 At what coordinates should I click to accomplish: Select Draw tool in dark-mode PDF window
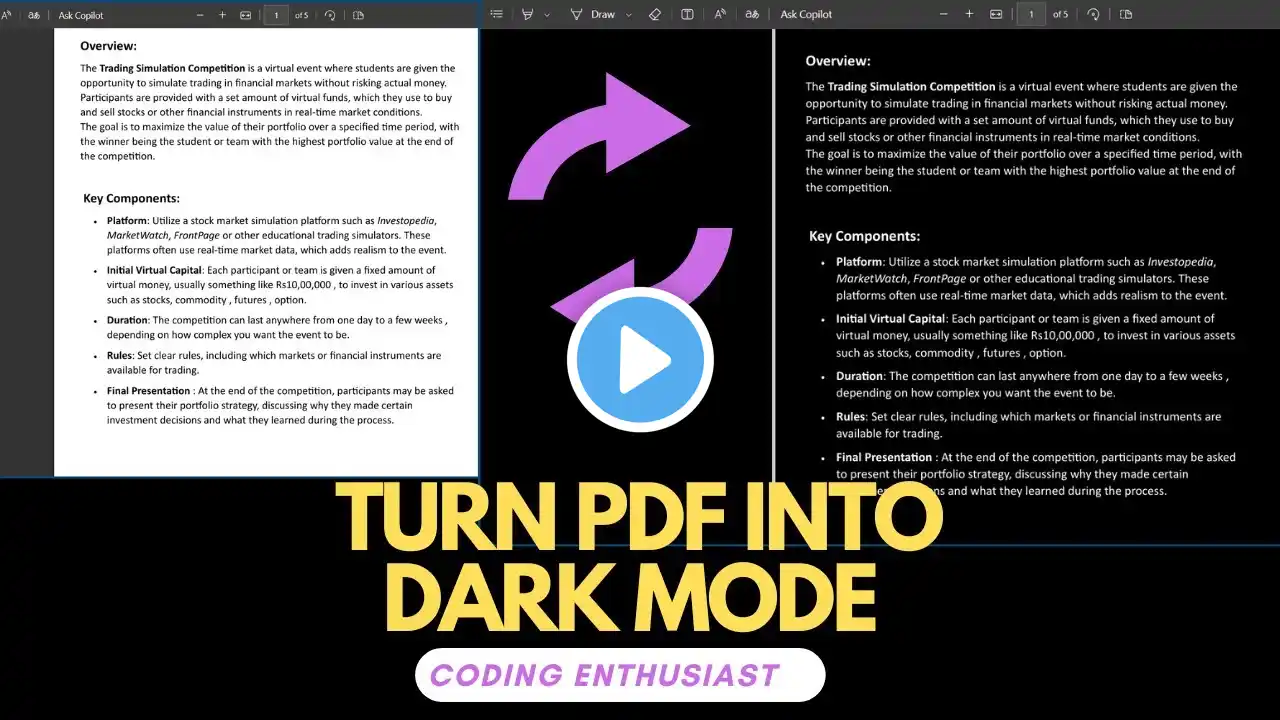pos(593,14)
